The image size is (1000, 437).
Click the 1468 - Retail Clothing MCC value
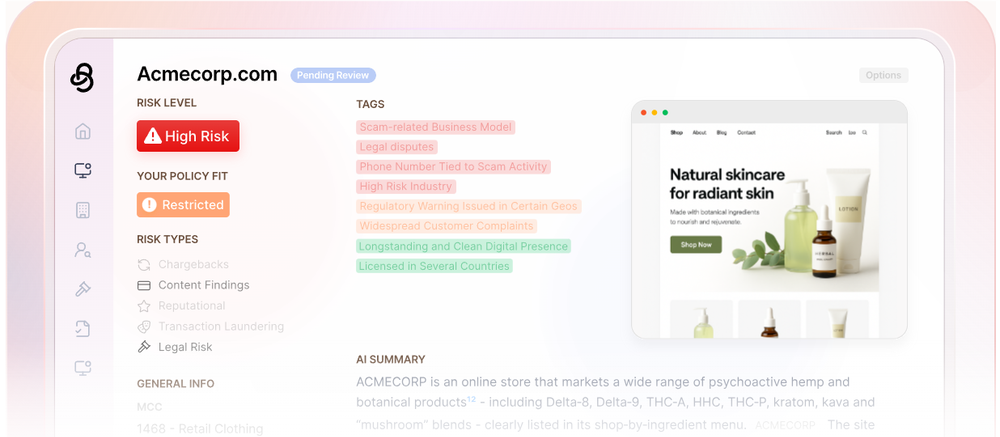coord(200,429)
